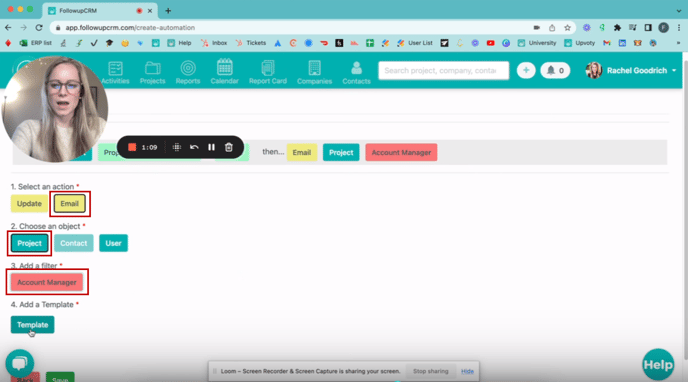Expand the tab search arrow at top right

coord(679,10)
